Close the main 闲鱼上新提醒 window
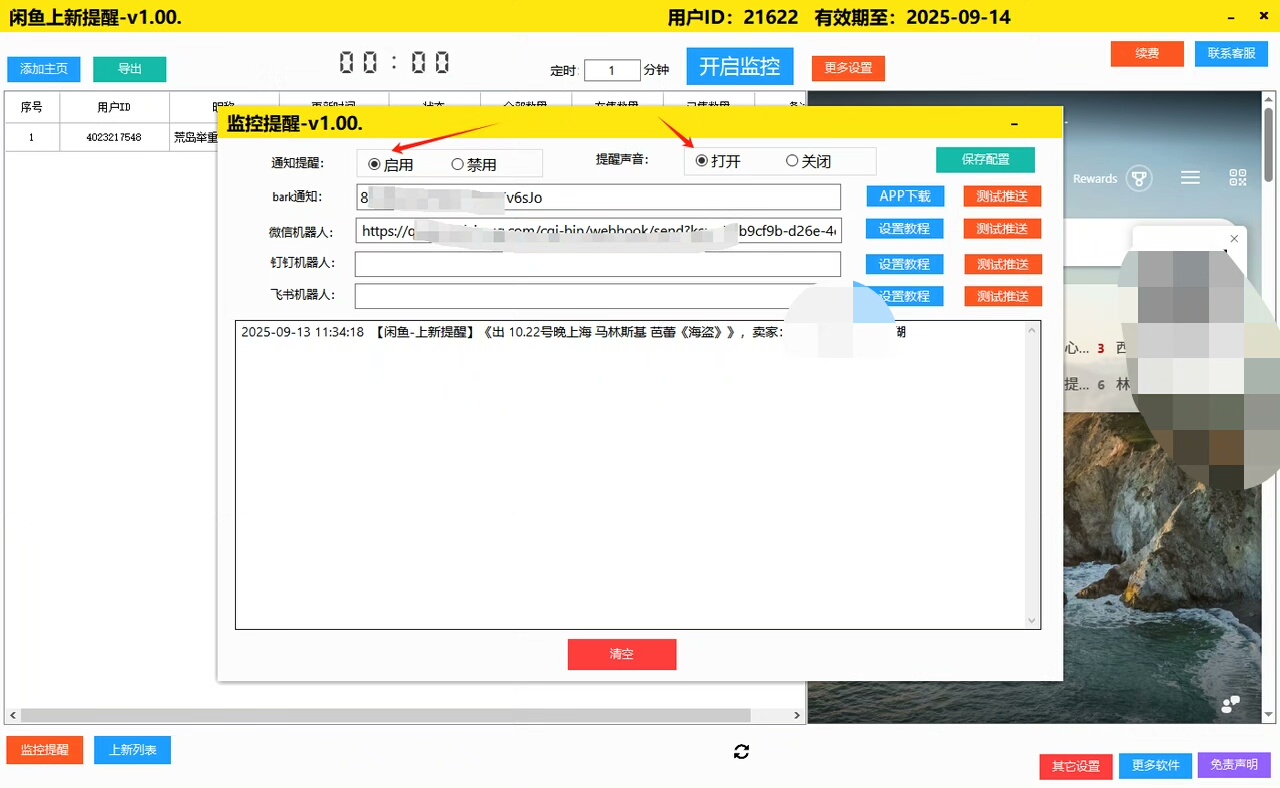1280x788 pixels. (x=1262, y=17)
